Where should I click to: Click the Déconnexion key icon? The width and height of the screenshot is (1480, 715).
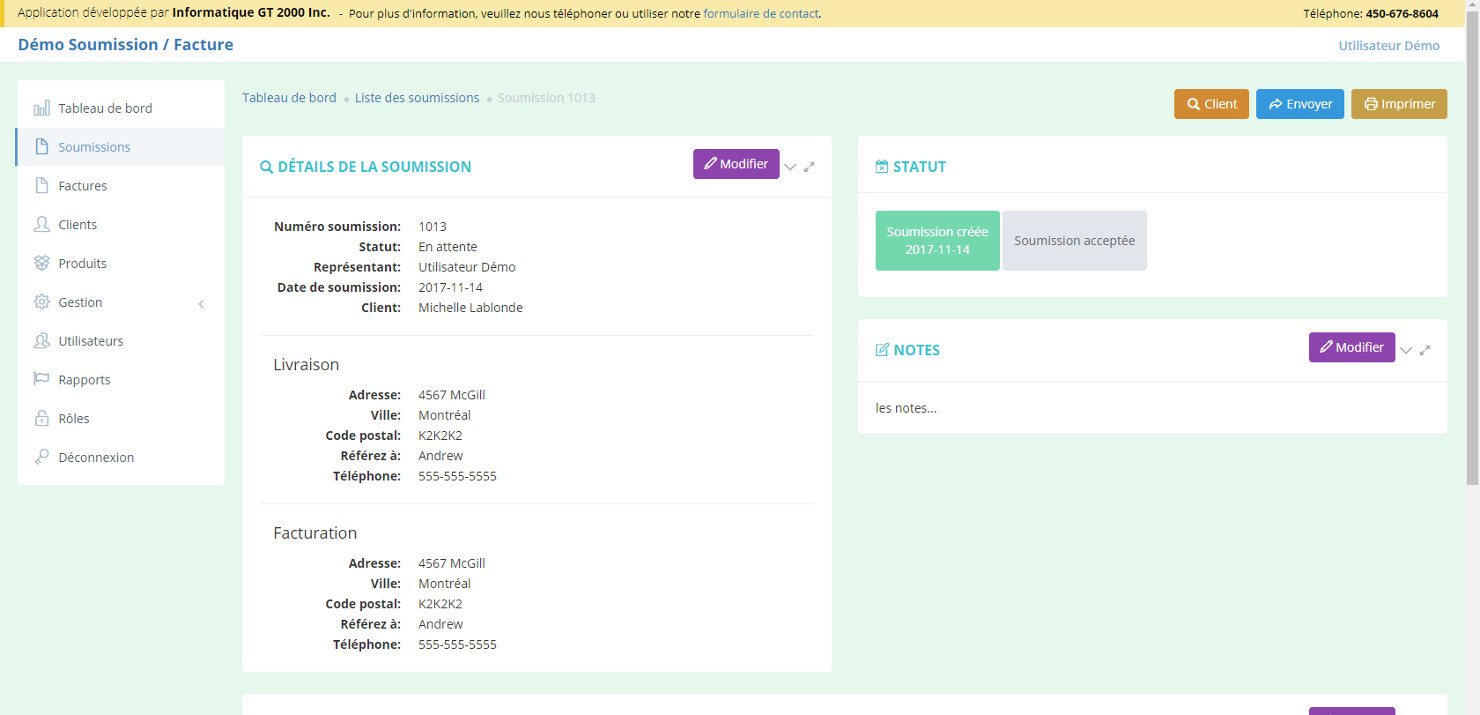click(x=41, y=457)
